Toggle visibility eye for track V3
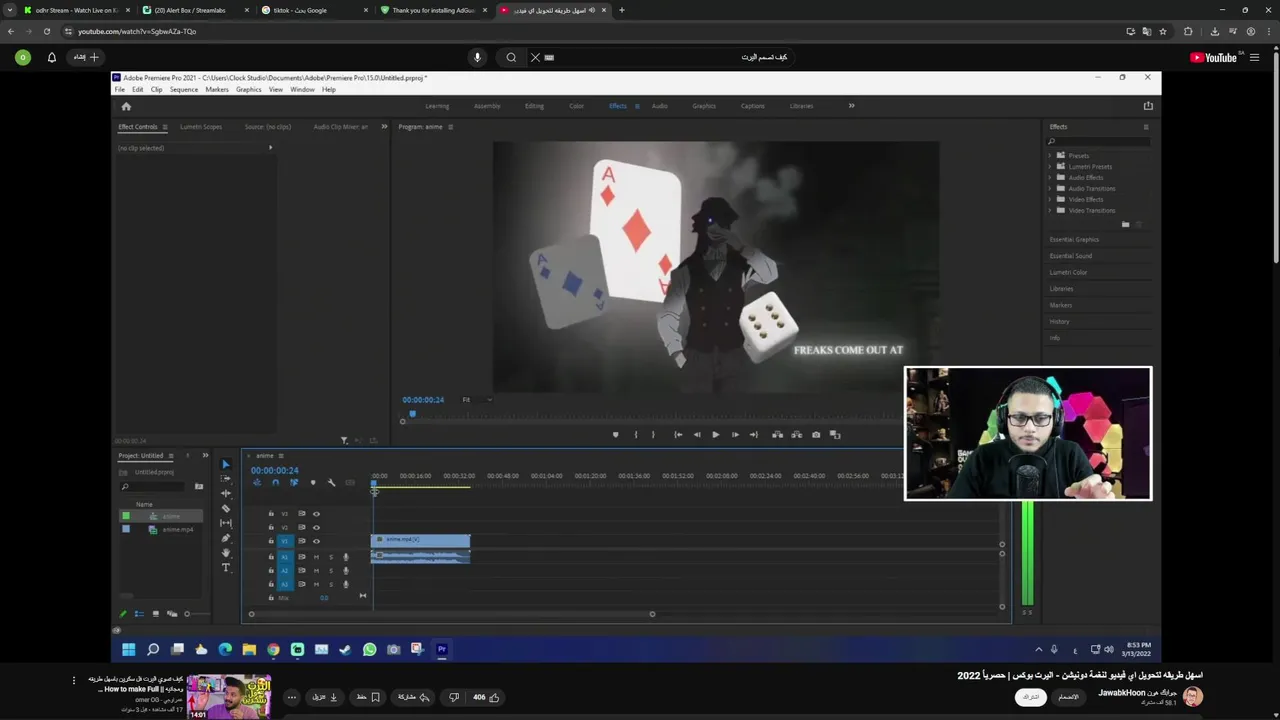The height and width of the screenshot is (720, 1280). [316, 514]
